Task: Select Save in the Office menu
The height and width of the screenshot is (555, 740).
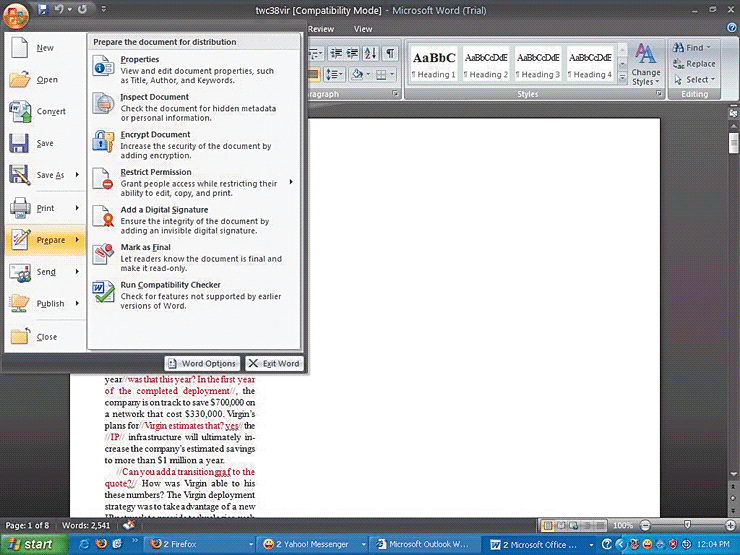Action: click(45, 143)
